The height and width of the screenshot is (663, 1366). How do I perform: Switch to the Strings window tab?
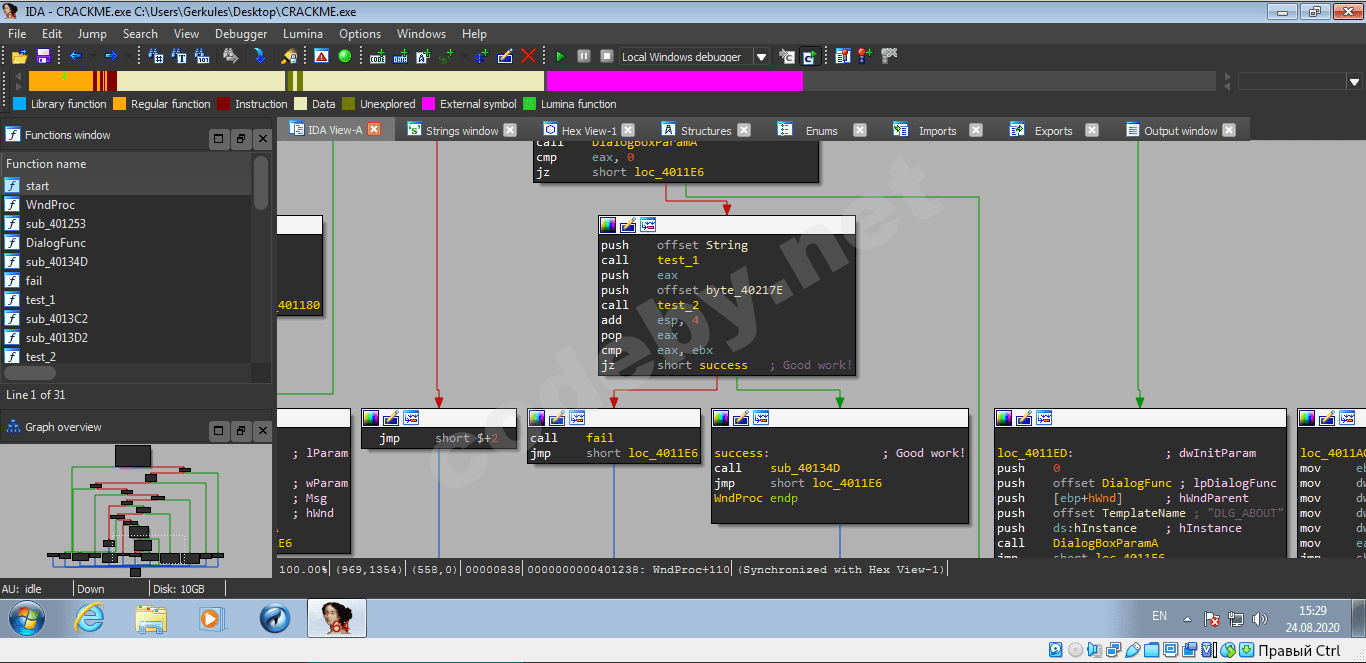(461, 131)
